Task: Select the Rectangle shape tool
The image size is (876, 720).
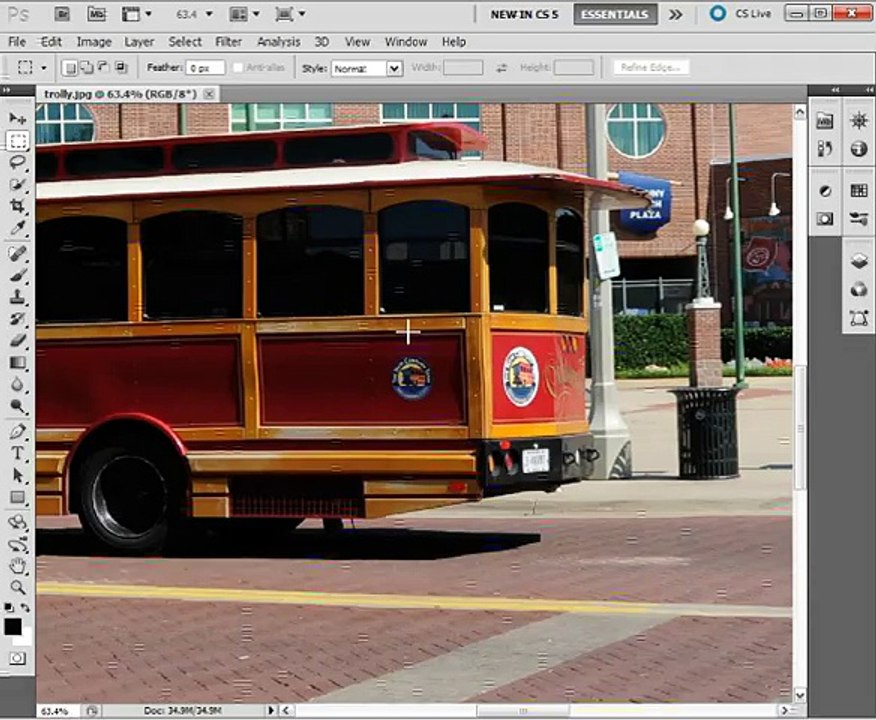Action: tap(17, 497)
